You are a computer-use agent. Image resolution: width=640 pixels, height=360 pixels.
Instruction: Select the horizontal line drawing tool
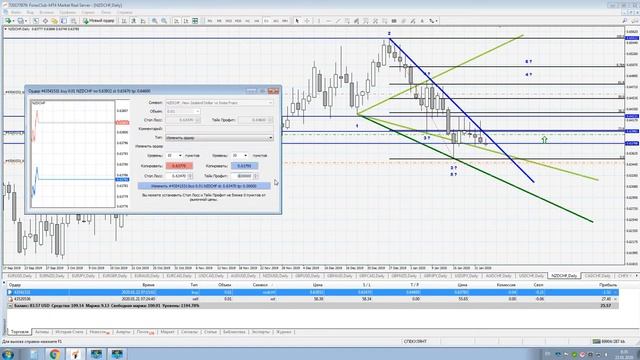(329, 21)
